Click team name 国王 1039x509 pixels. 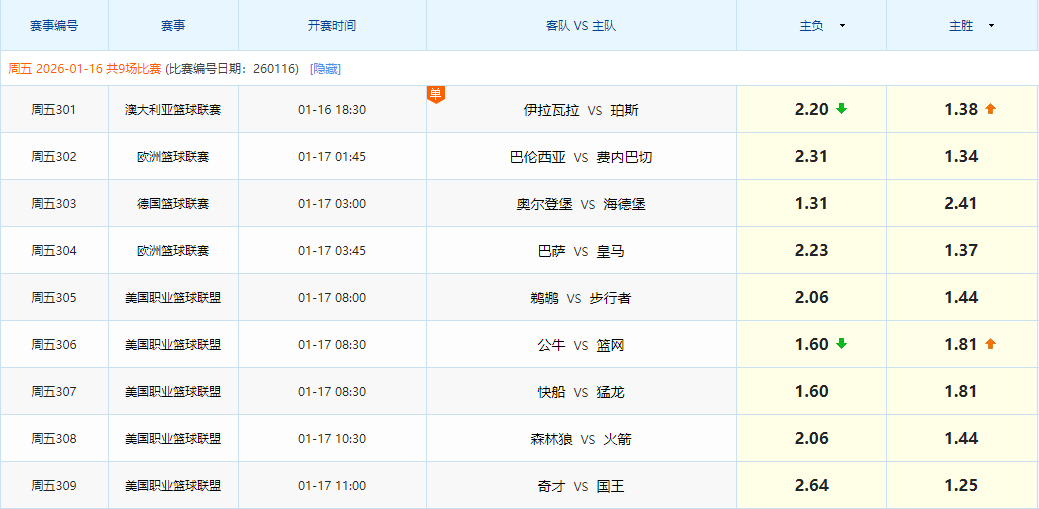[x=610, y=486]
